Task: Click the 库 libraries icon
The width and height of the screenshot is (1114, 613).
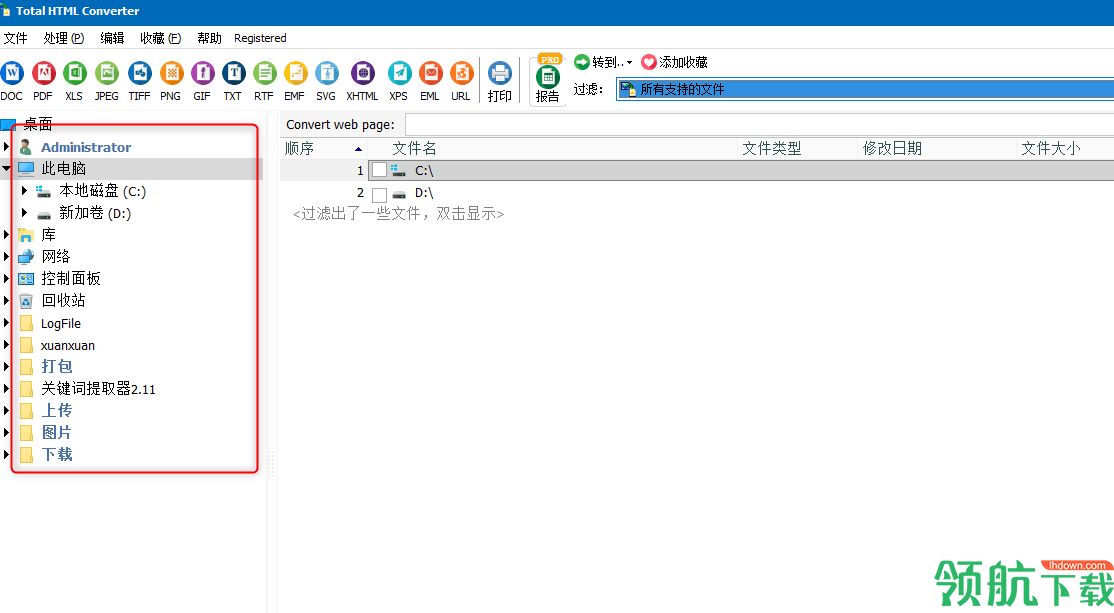Action: pyautogui.click(x=26, y=234)
